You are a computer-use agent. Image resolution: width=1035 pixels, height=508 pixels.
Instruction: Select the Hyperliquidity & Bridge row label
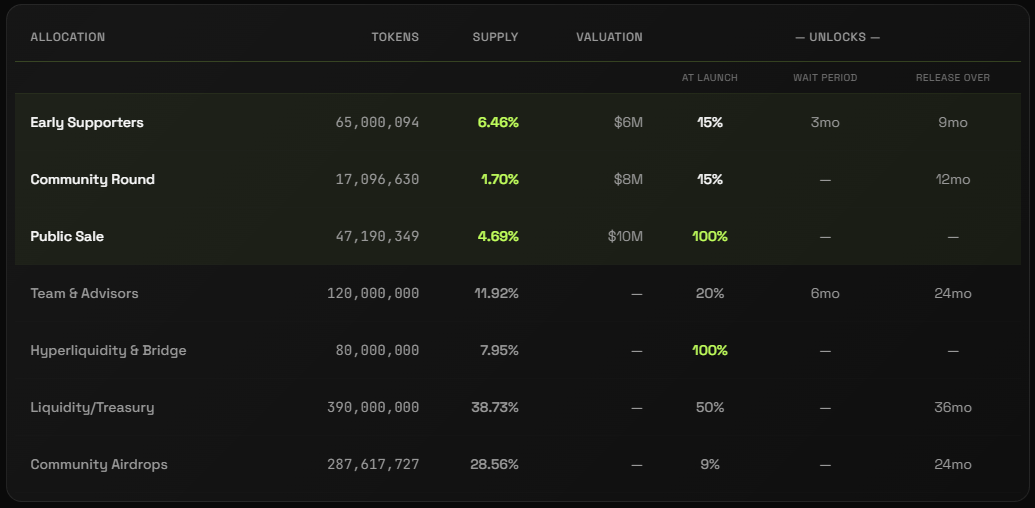tap(108, 351)
